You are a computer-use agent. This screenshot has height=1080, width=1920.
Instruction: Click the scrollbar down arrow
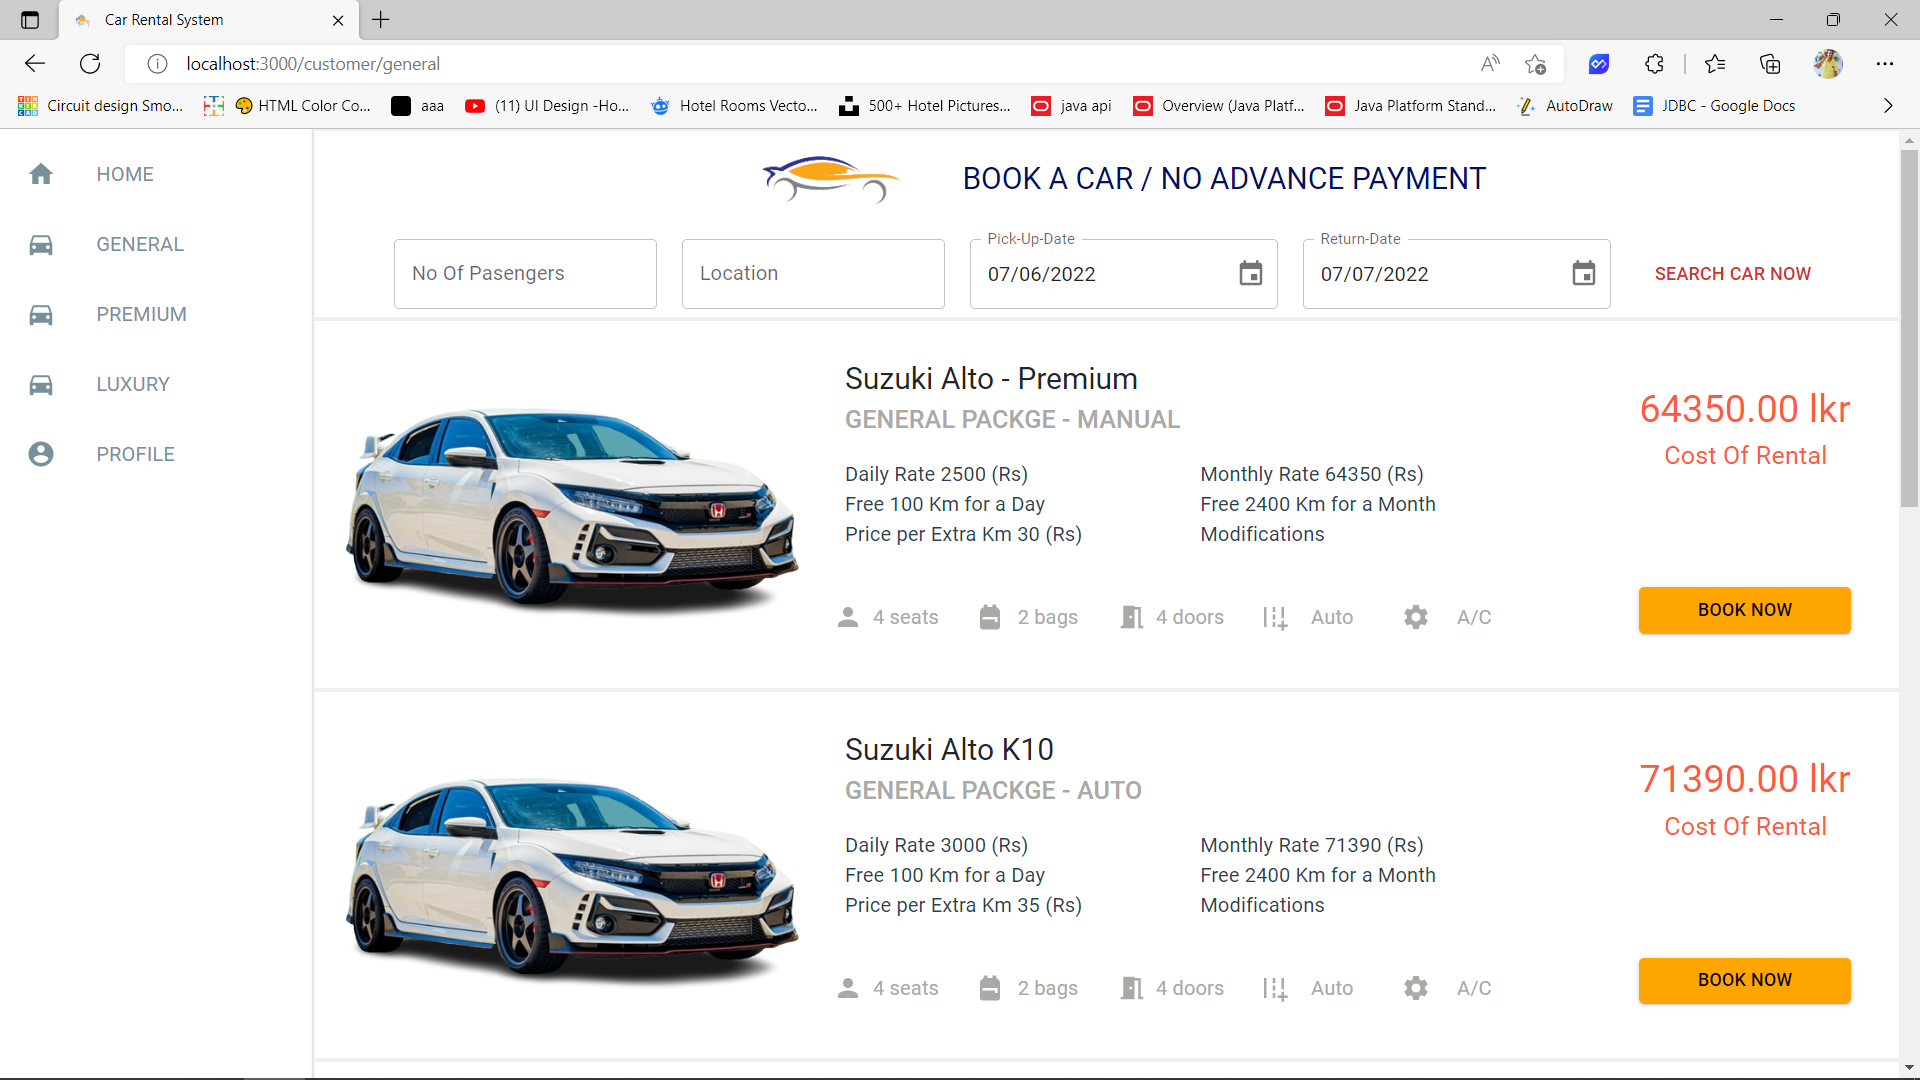tap(1909, 1068)
